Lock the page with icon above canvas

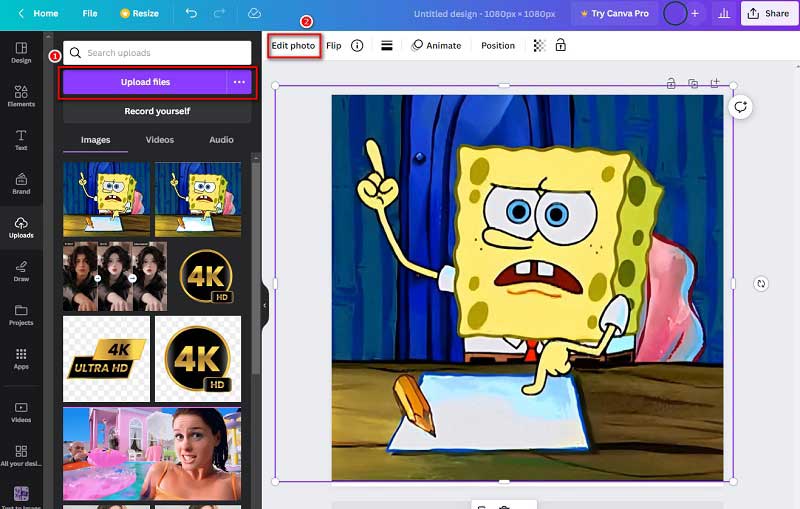click(671, 83)
